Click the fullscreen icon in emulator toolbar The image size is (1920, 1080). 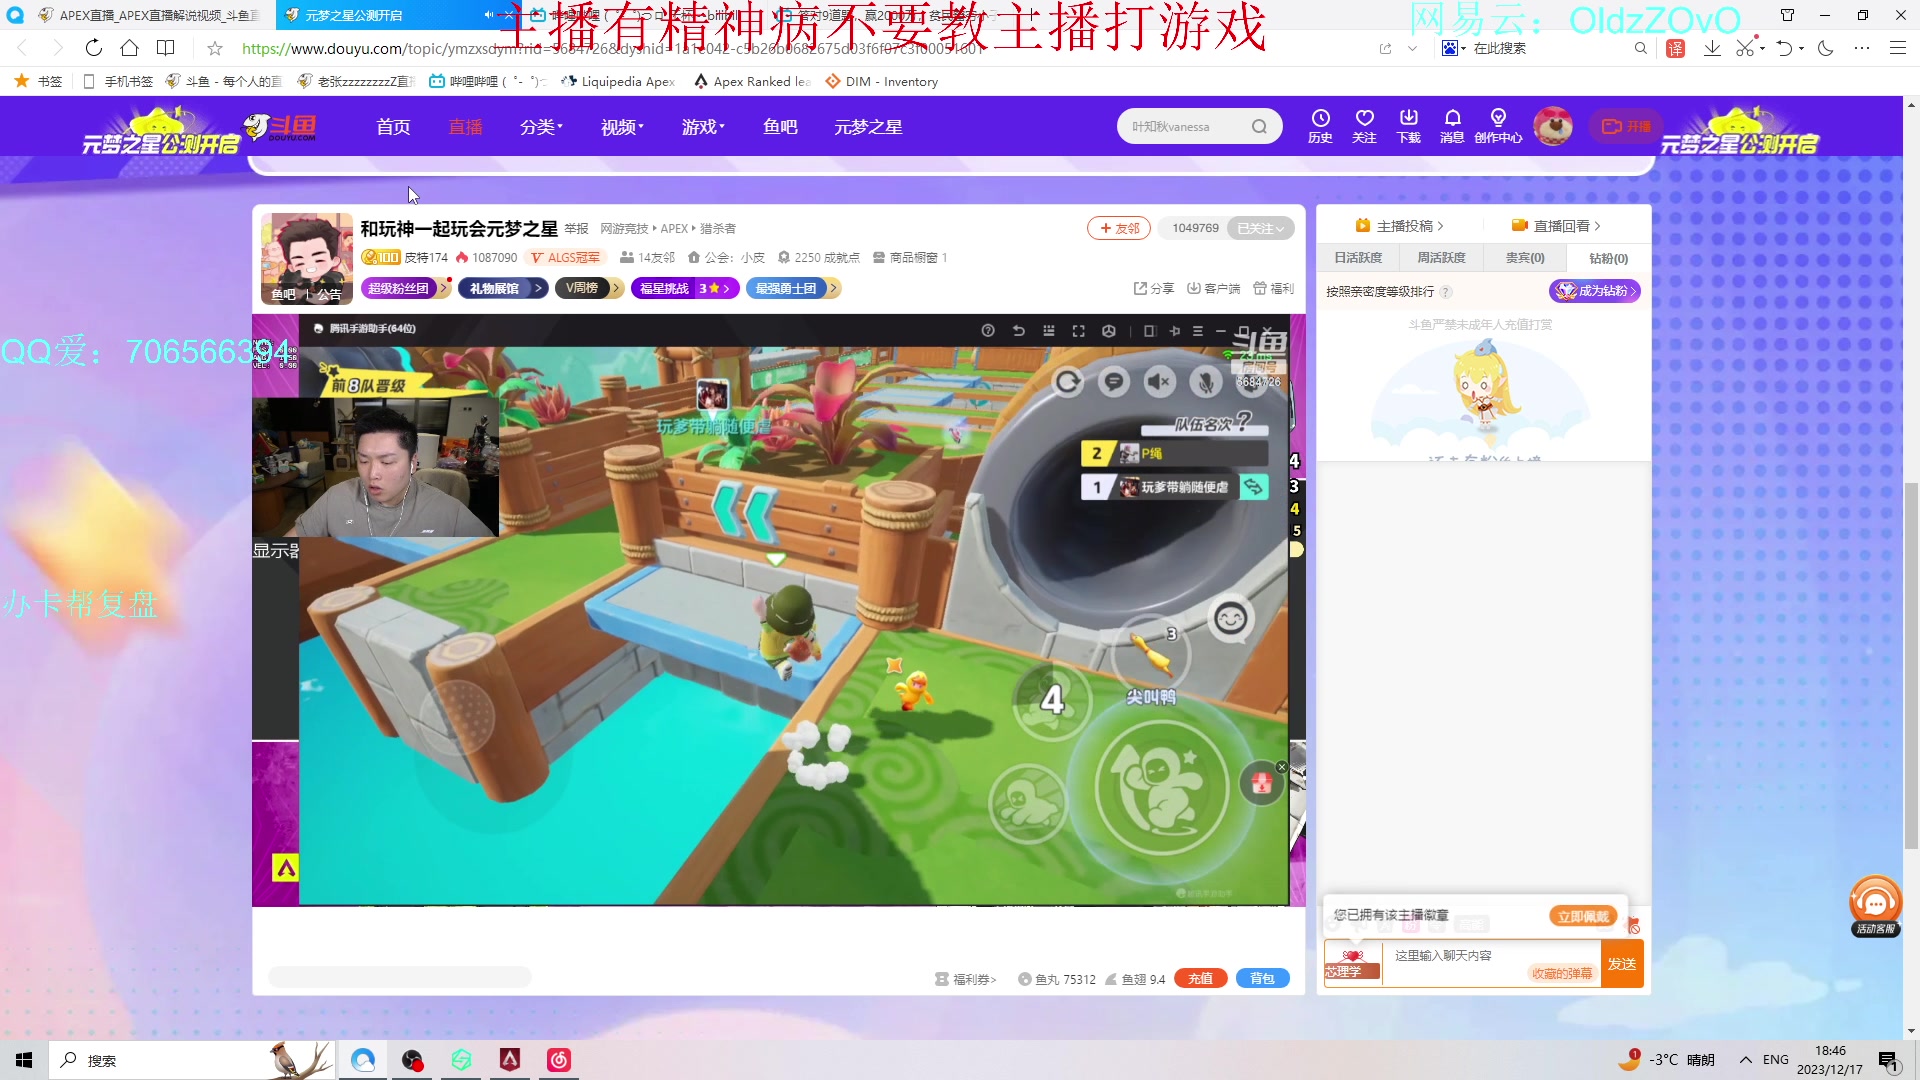pyautogui.click(x=1078, y=330)
